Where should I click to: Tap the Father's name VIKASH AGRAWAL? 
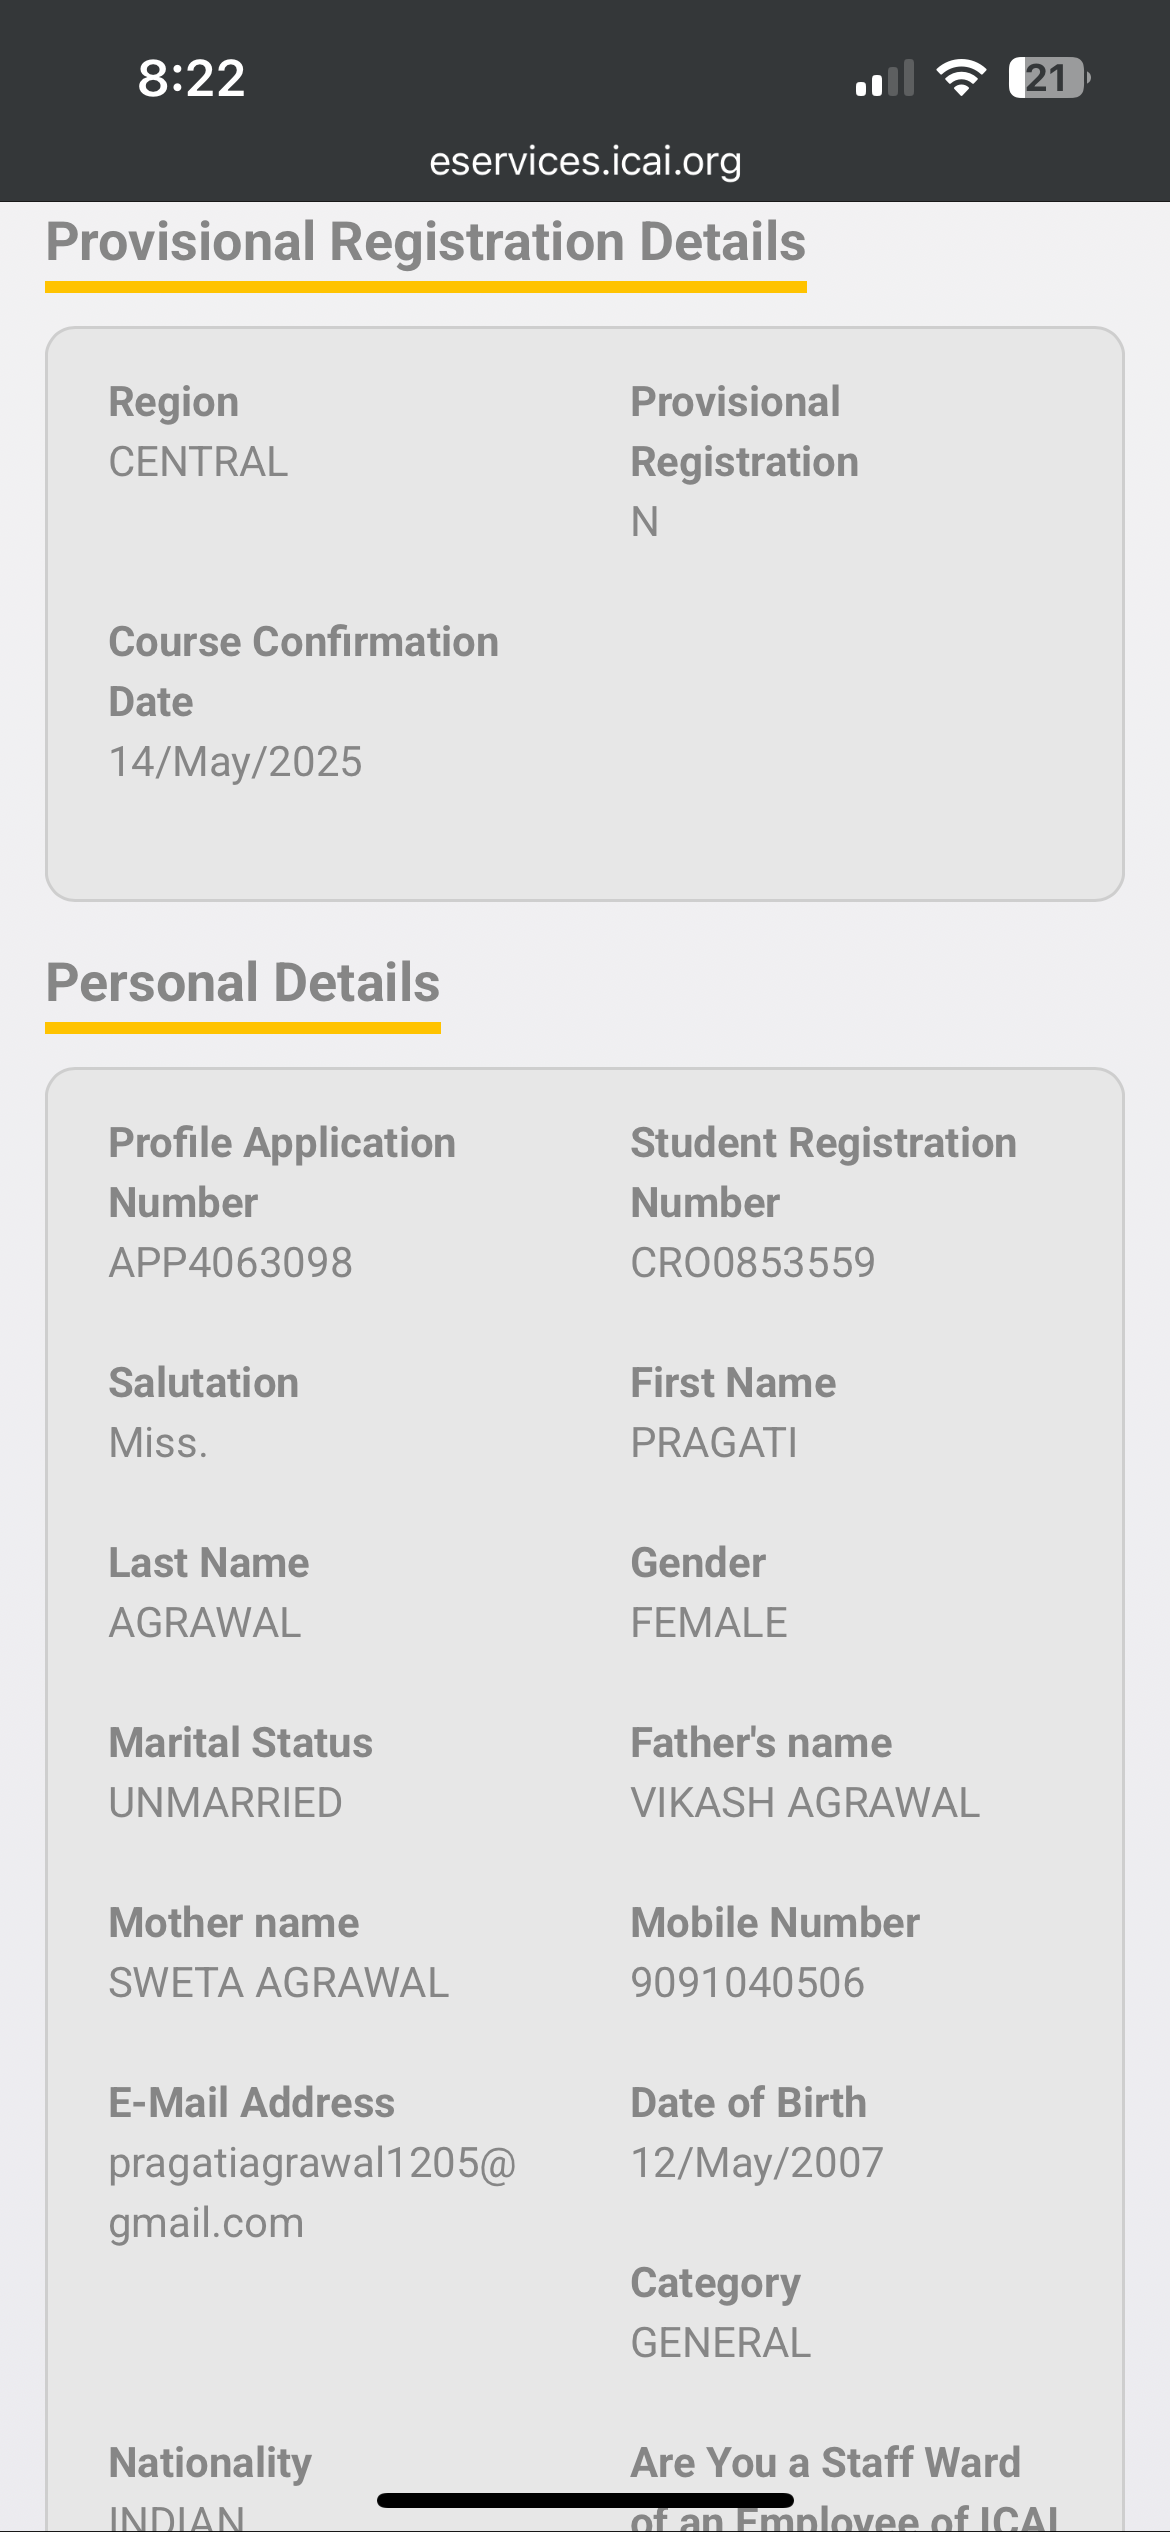804,1803
